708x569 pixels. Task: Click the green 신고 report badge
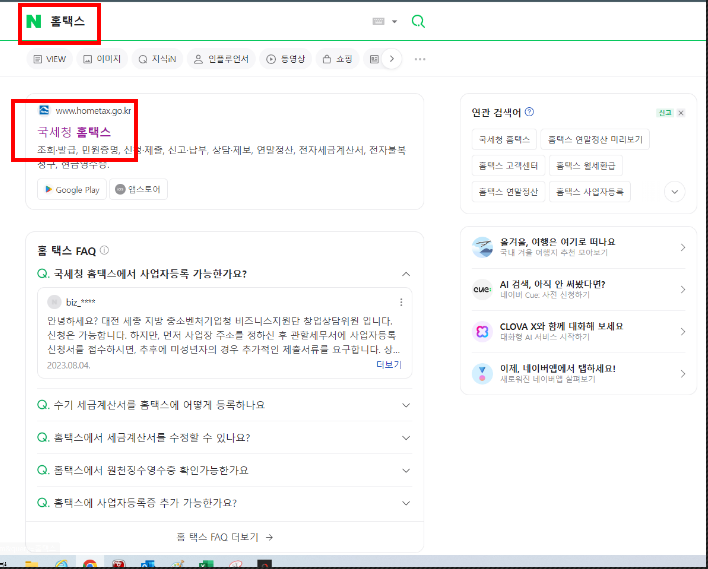[x=665, y=113]
